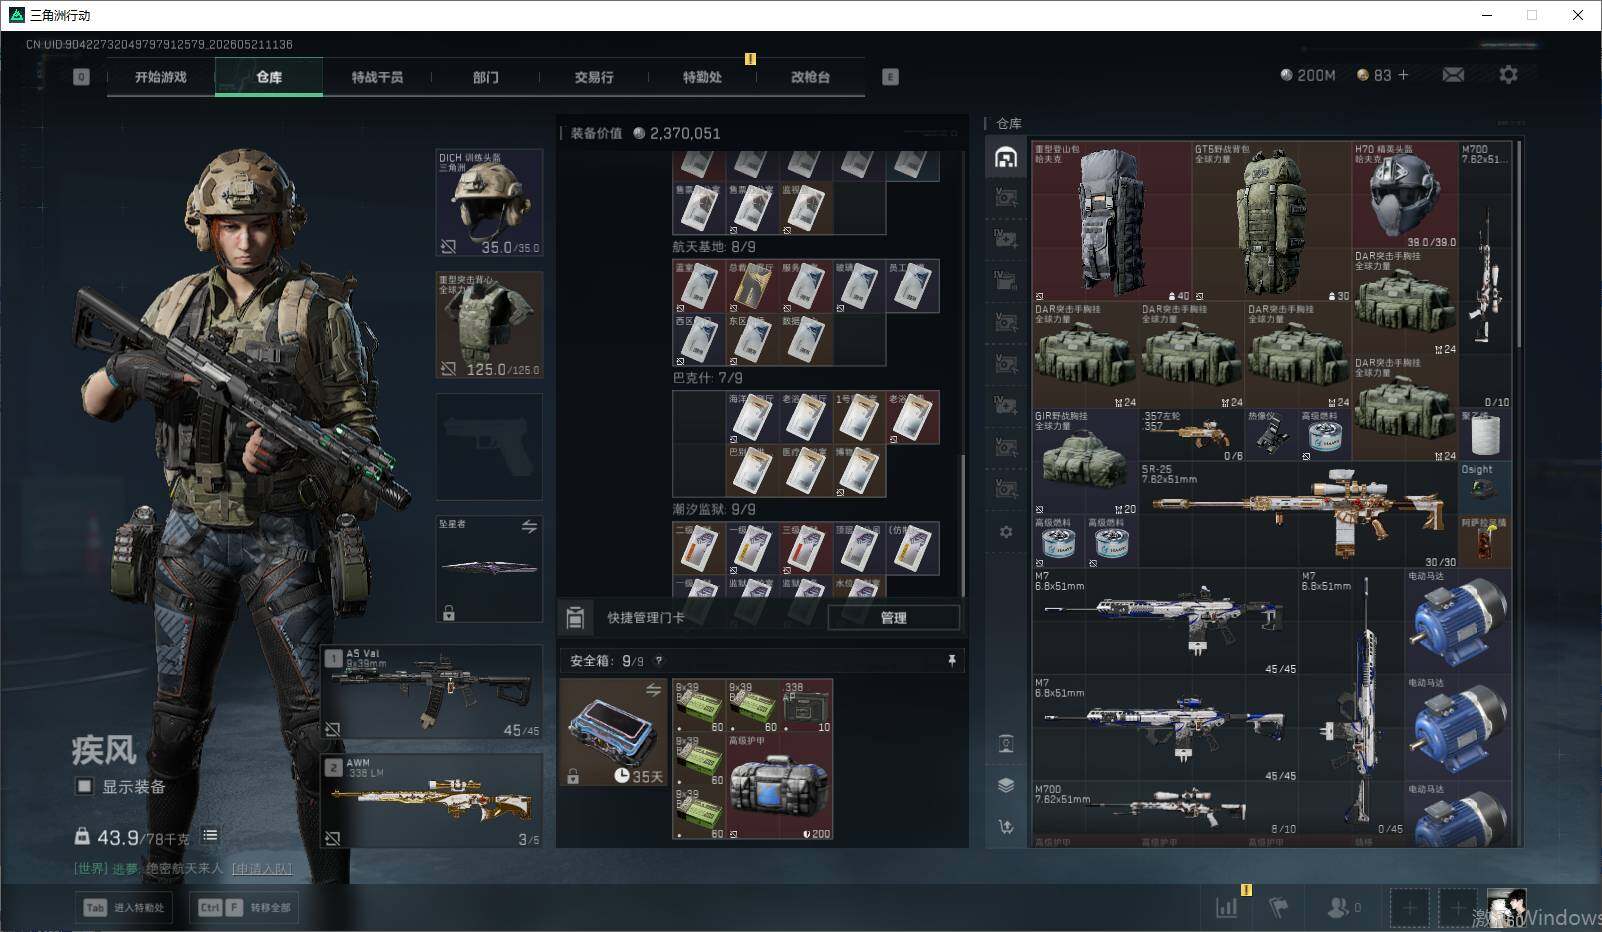Screen dimensions: 1602x932
Task: Select the 高级护甲 armor case in safe box
Action: click(780, 787)
